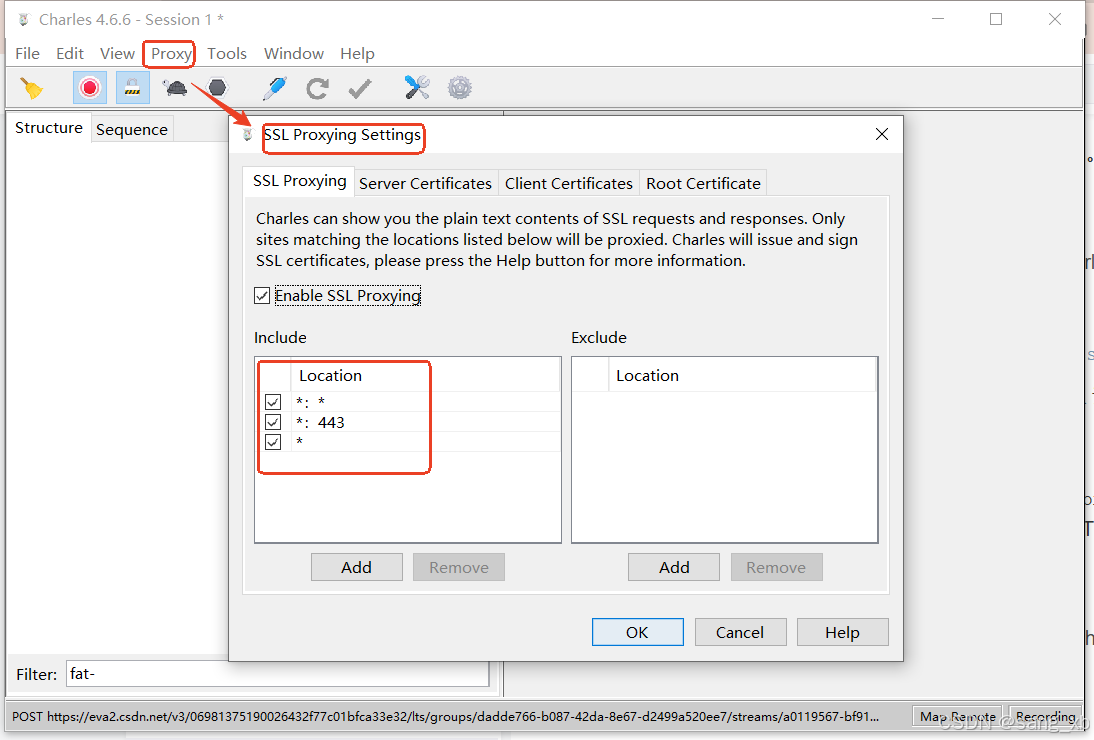Image resolution: width=1094 pixels, height=740 pixels.
Task: Switch to the SSL Proxying tab
Action: 299,181
